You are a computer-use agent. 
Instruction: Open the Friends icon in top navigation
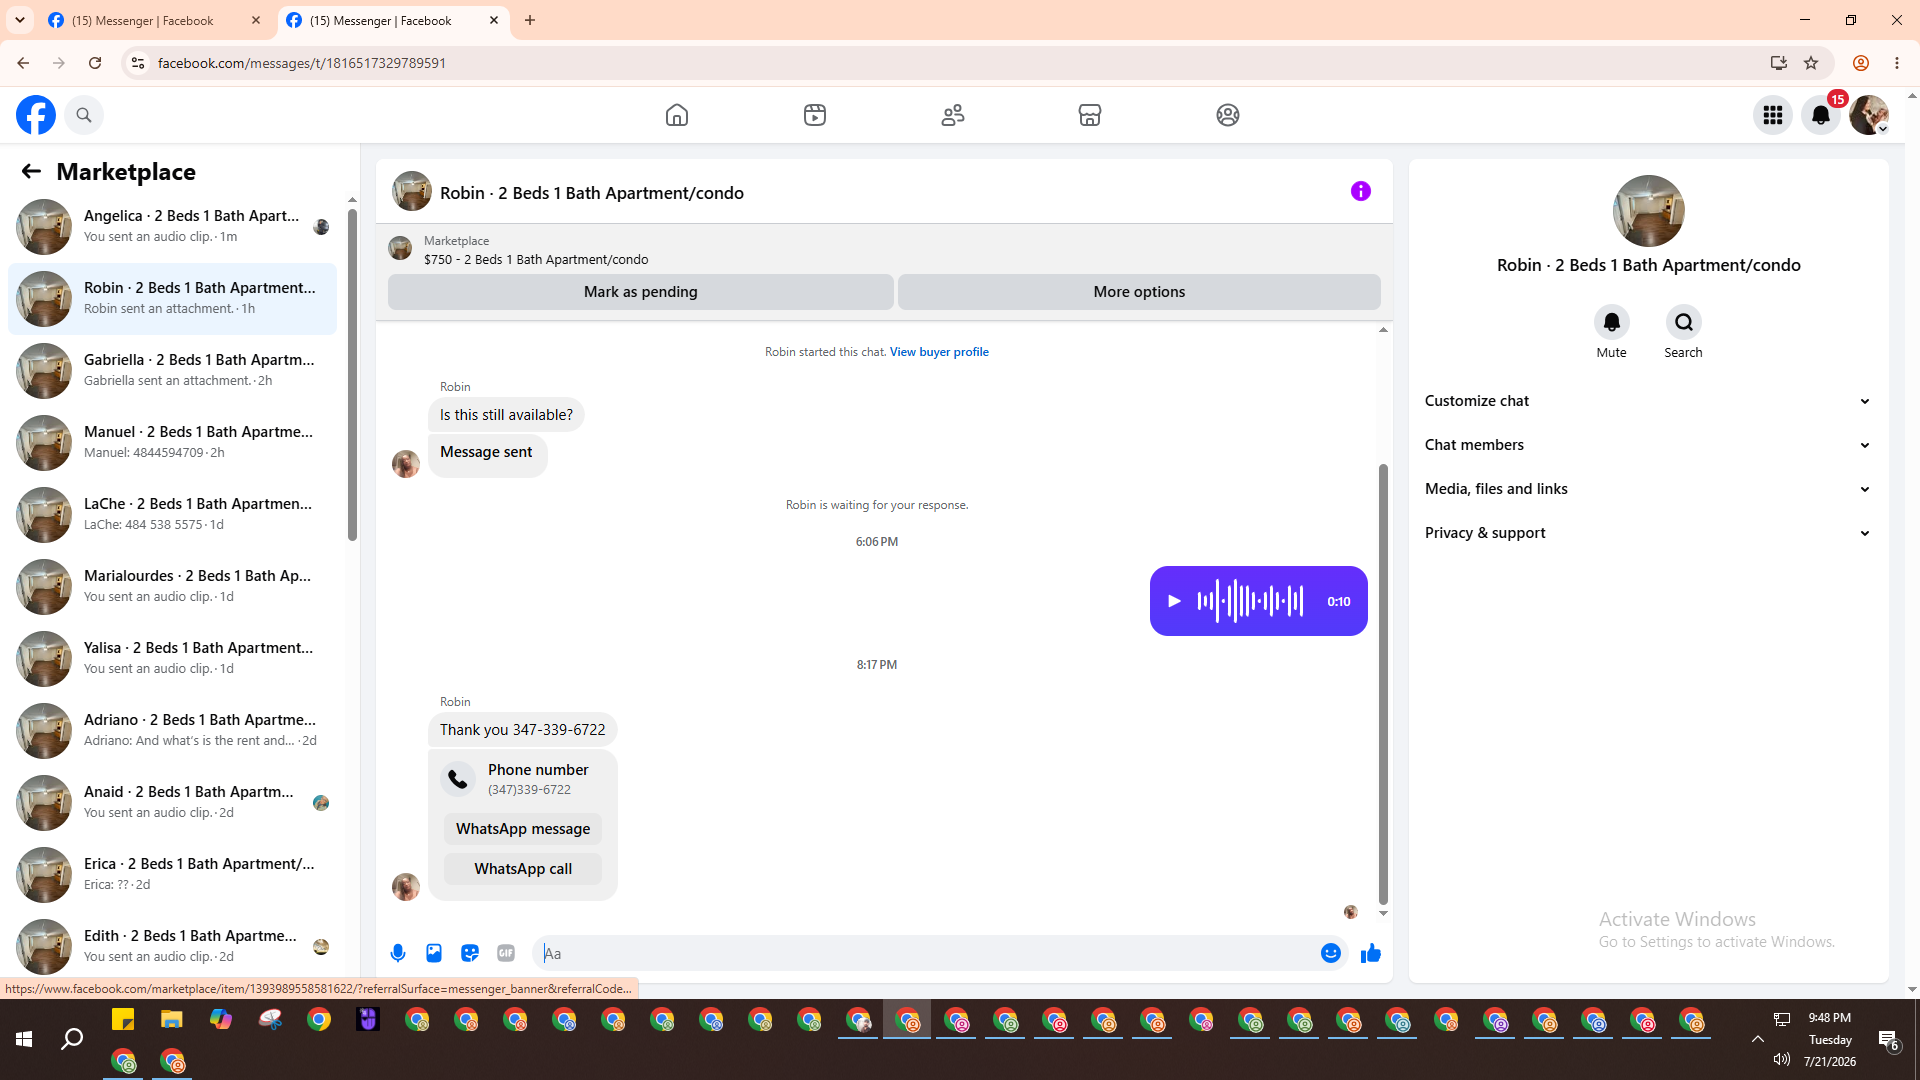point(953,115)
